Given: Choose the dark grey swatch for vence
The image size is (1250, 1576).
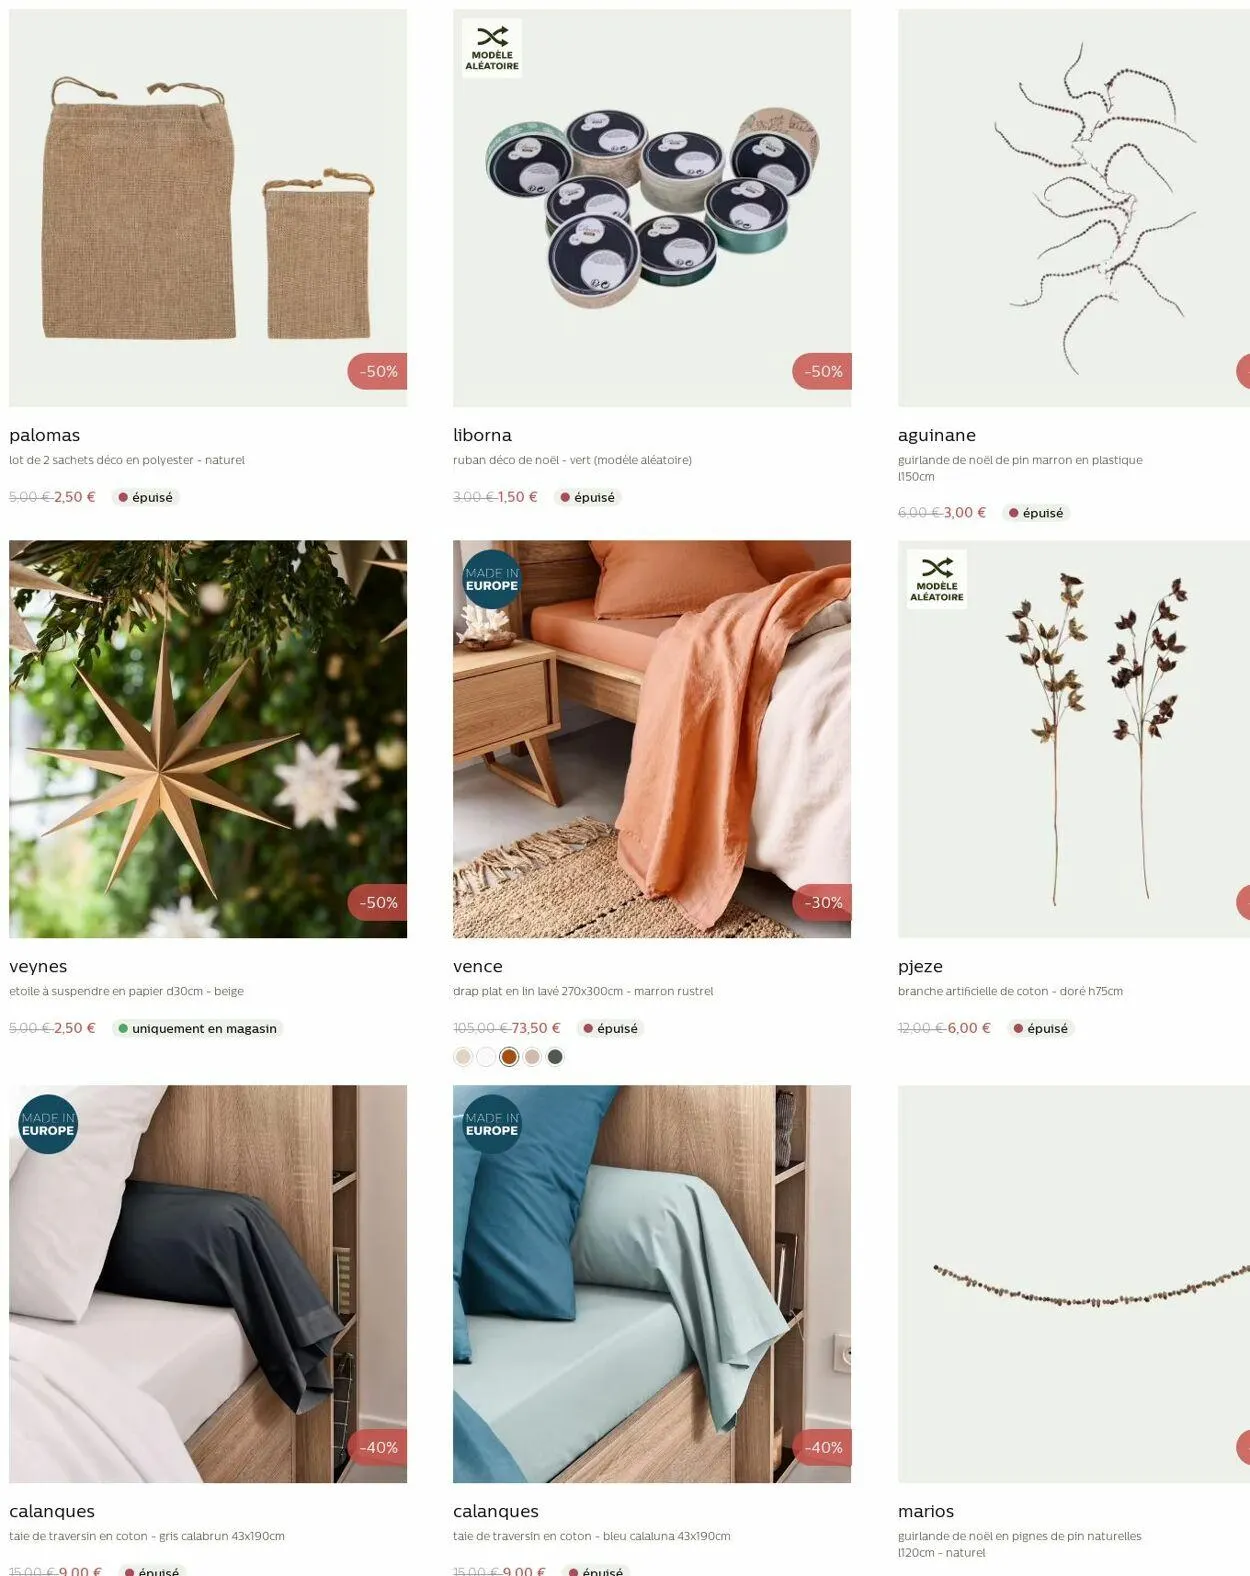Looking at the screenshot, I should pos(555,1057).
